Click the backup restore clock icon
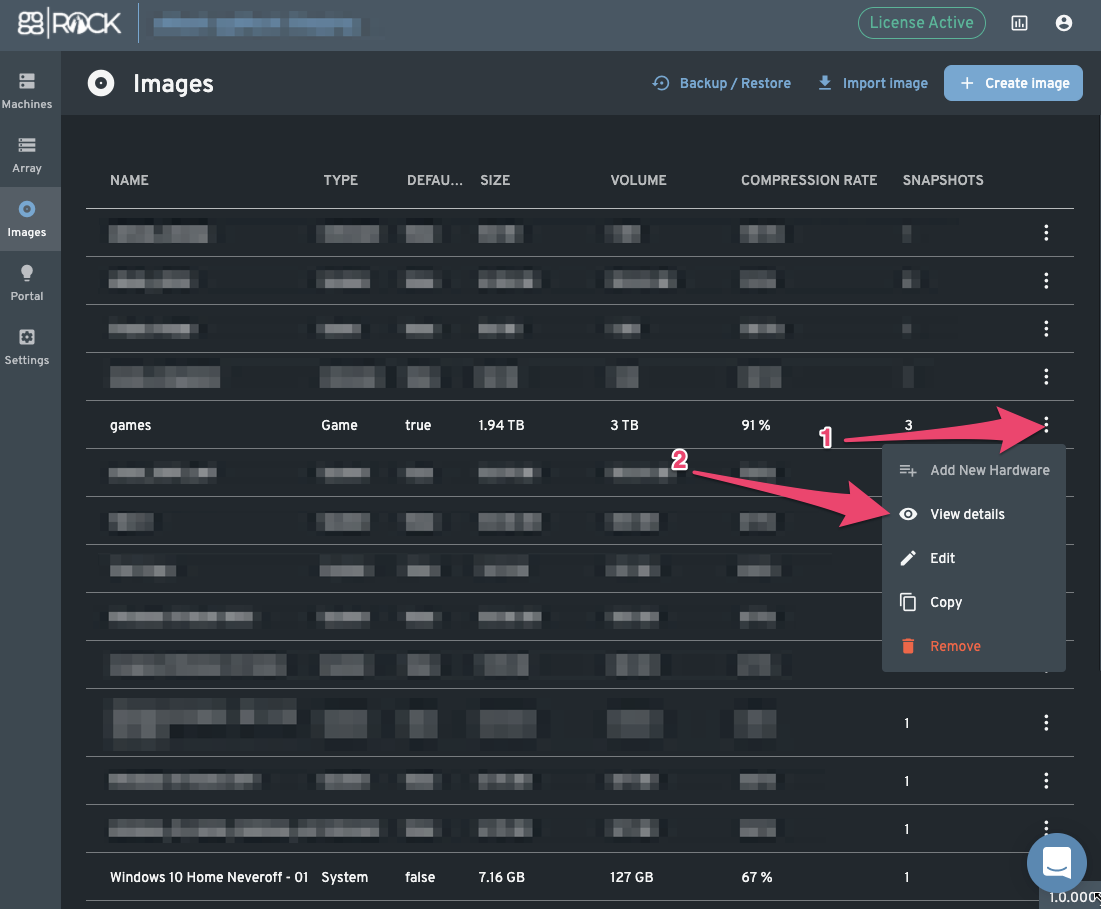This screenshot has height=909, width=1101. tap(661, 83)
